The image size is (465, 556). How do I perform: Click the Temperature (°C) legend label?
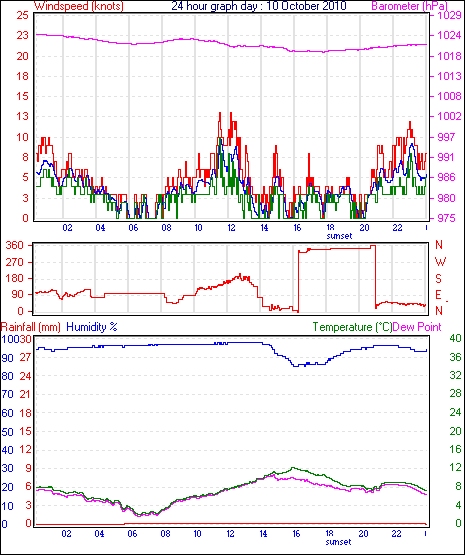352,327
